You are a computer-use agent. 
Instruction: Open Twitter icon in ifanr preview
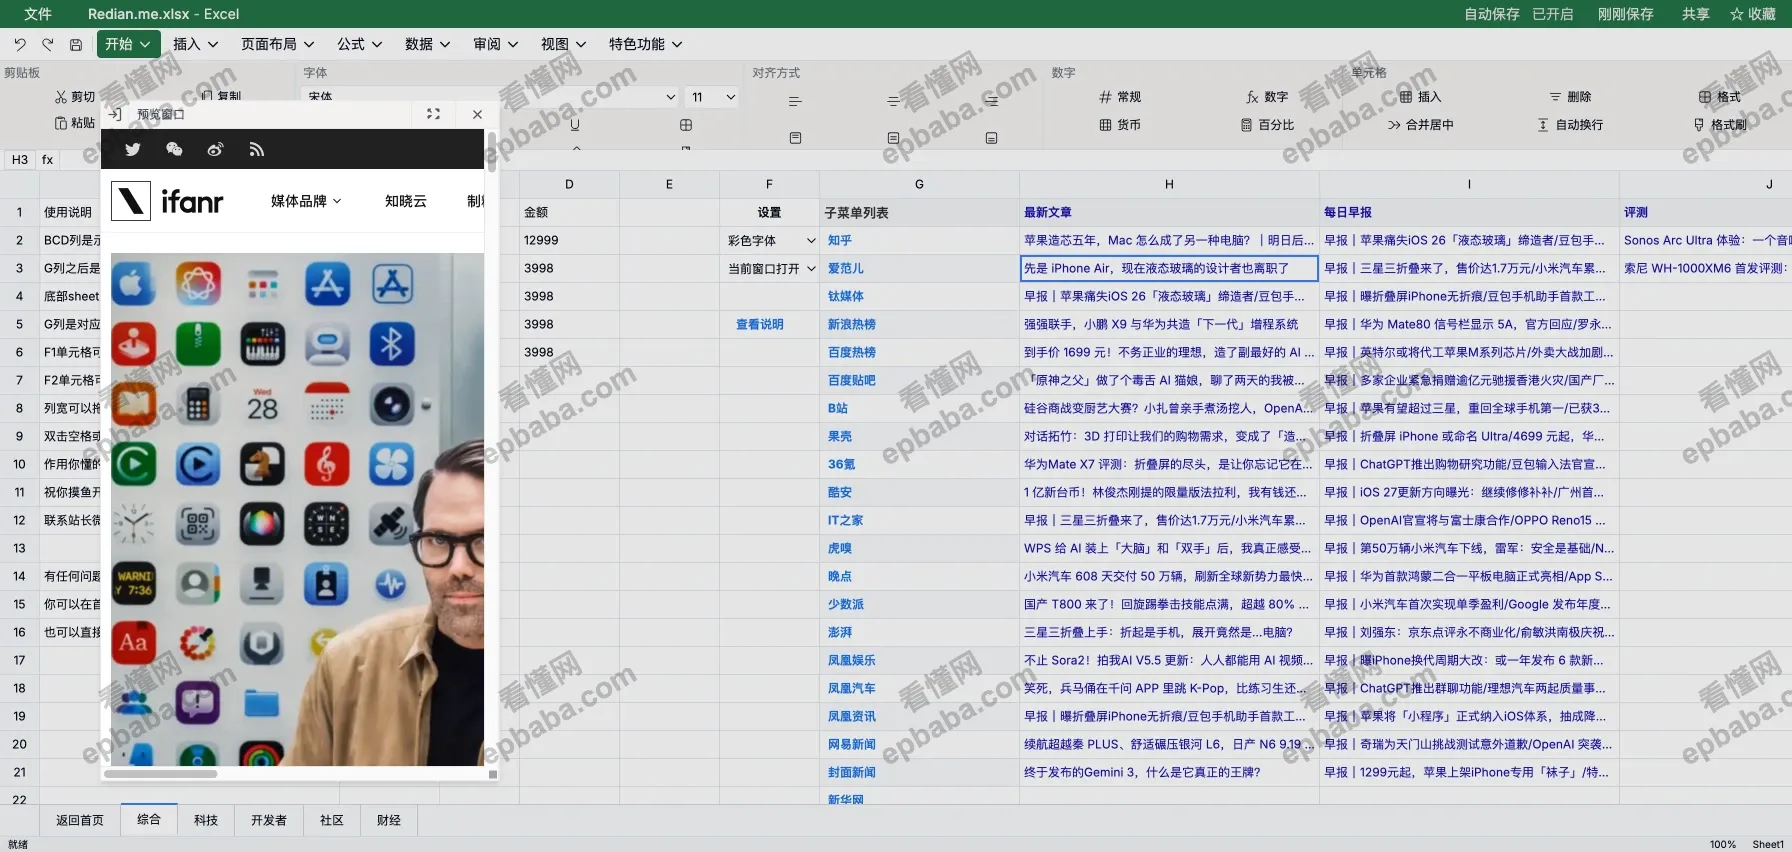(x=132, y=149)
